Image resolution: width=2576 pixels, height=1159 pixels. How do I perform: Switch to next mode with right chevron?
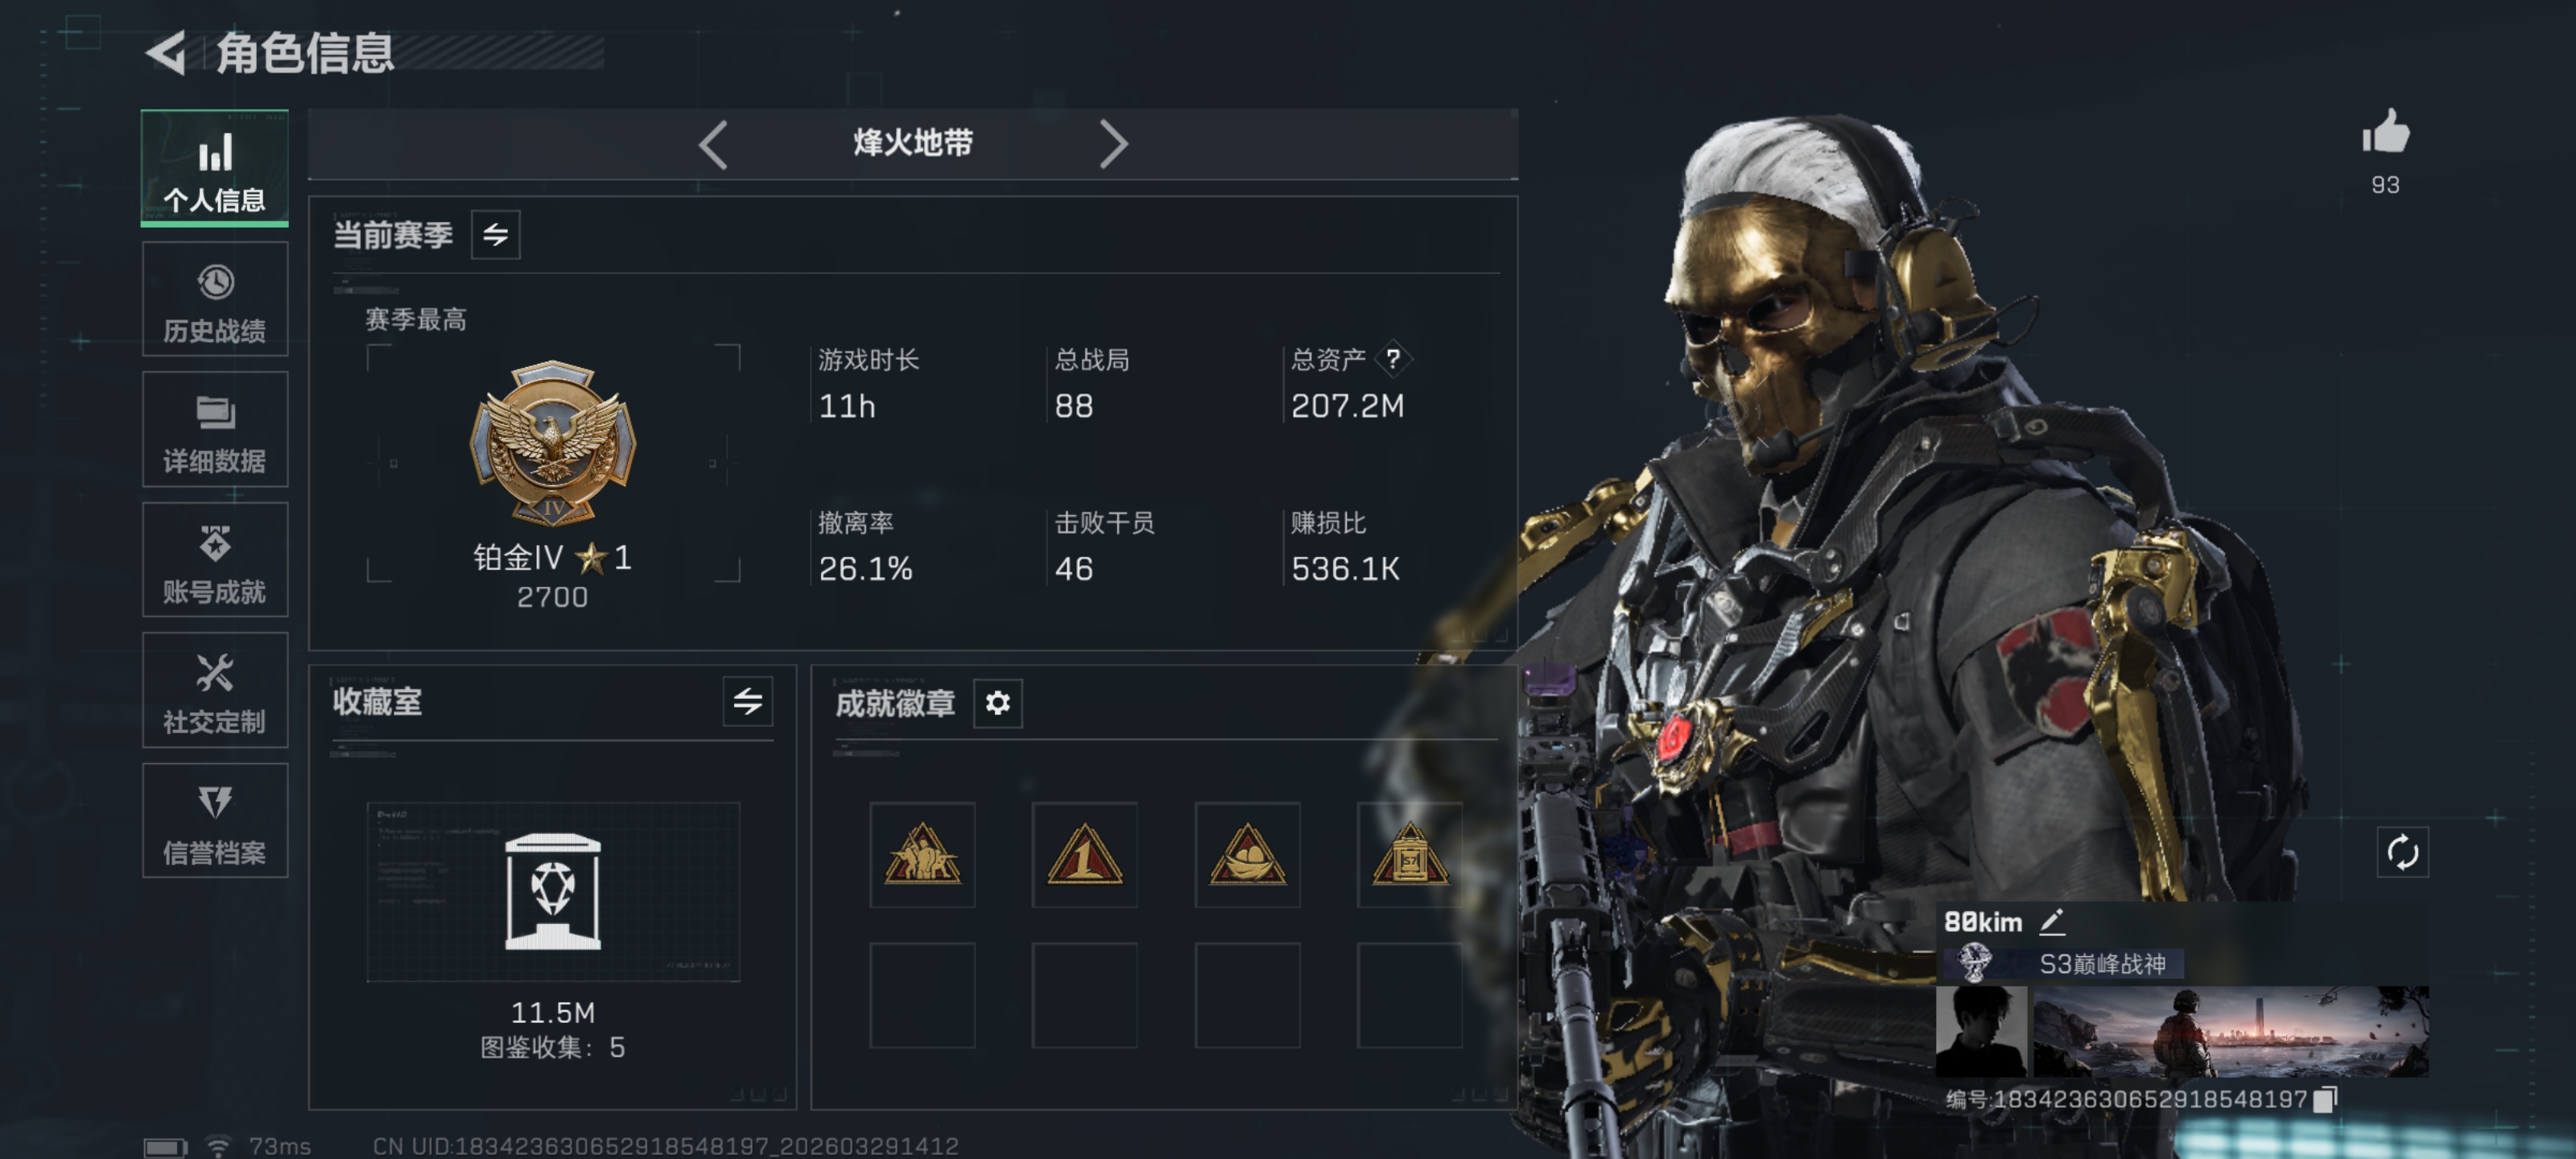1113,145
